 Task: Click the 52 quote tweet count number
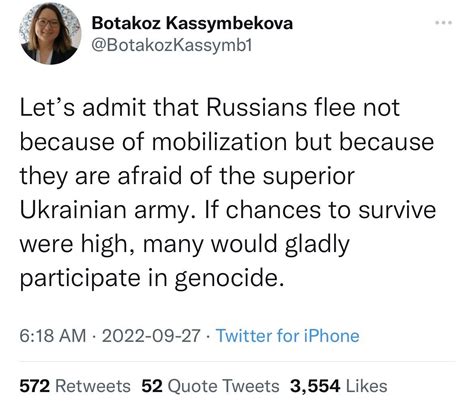tap(152, 386)
